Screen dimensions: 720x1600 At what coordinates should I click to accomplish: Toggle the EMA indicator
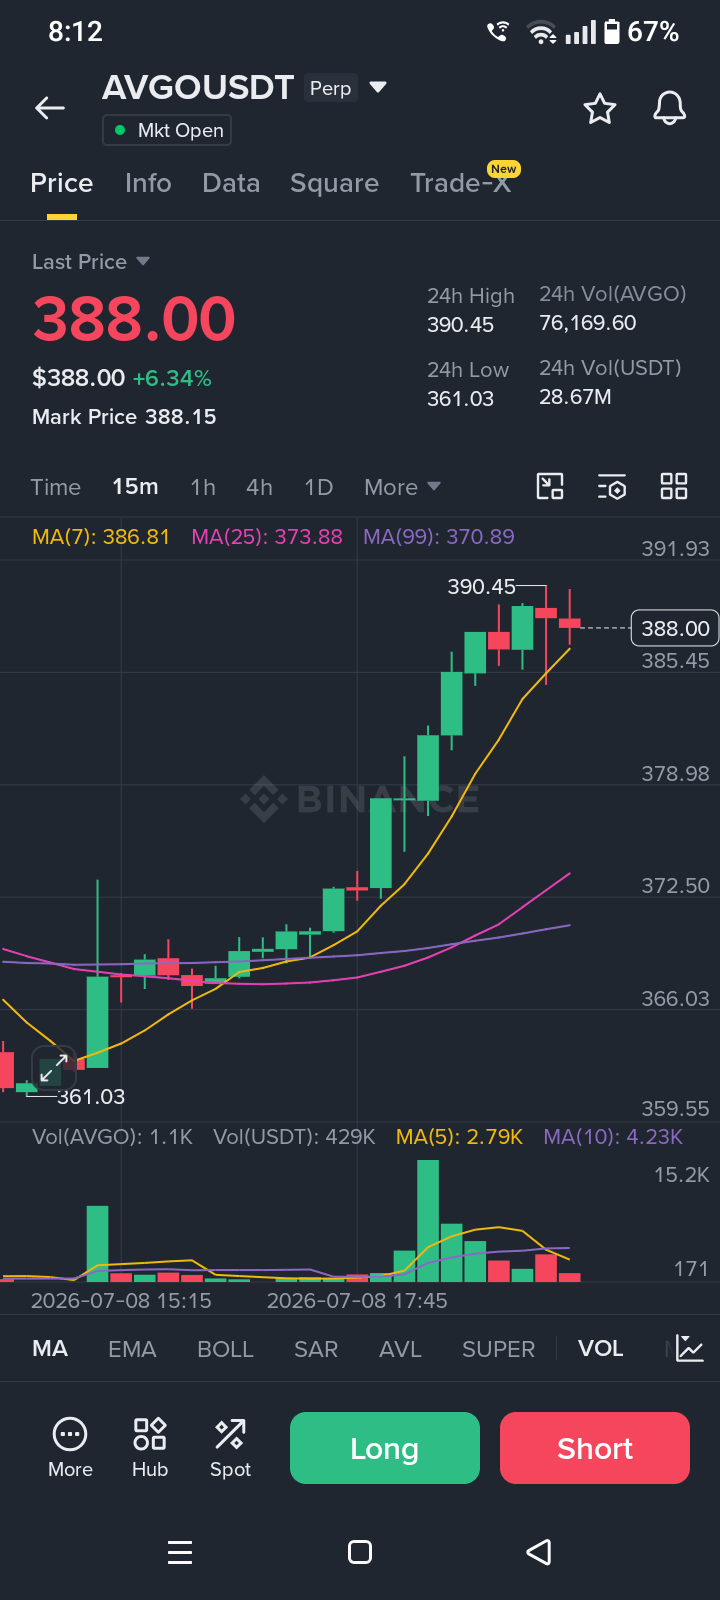[132, 1348]
